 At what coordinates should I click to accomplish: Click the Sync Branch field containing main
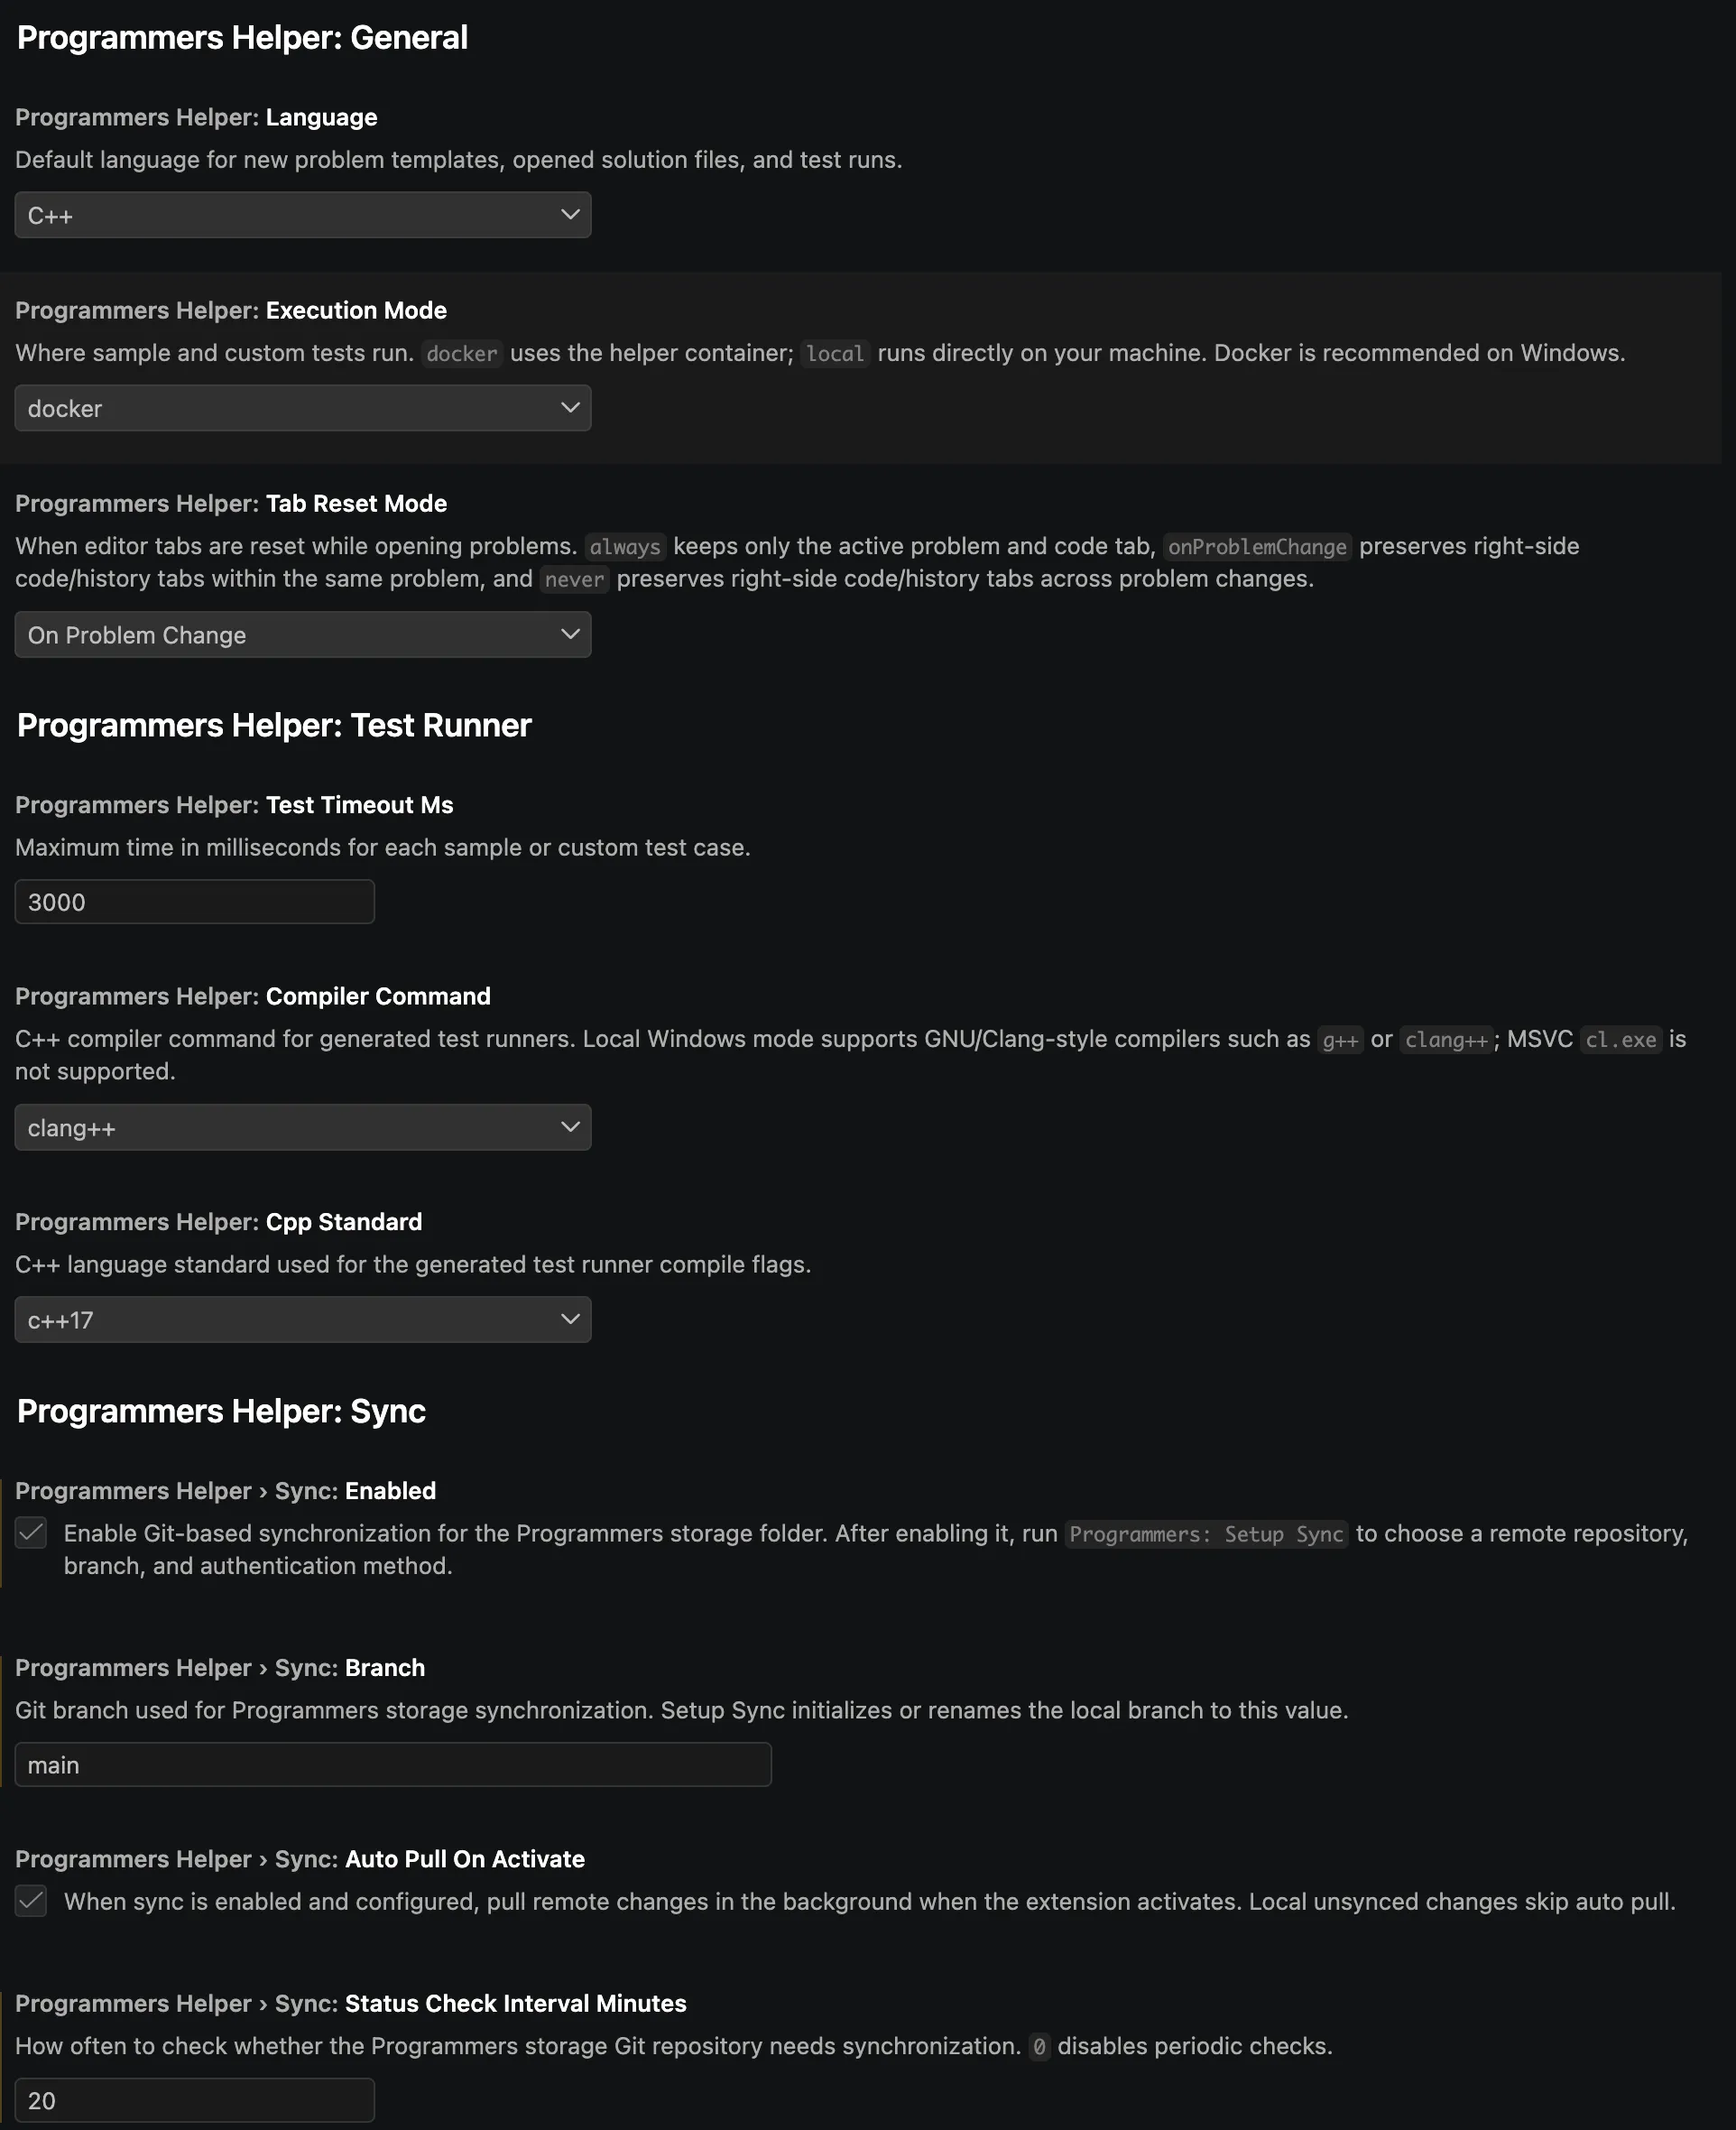(x=393, y=1765)
